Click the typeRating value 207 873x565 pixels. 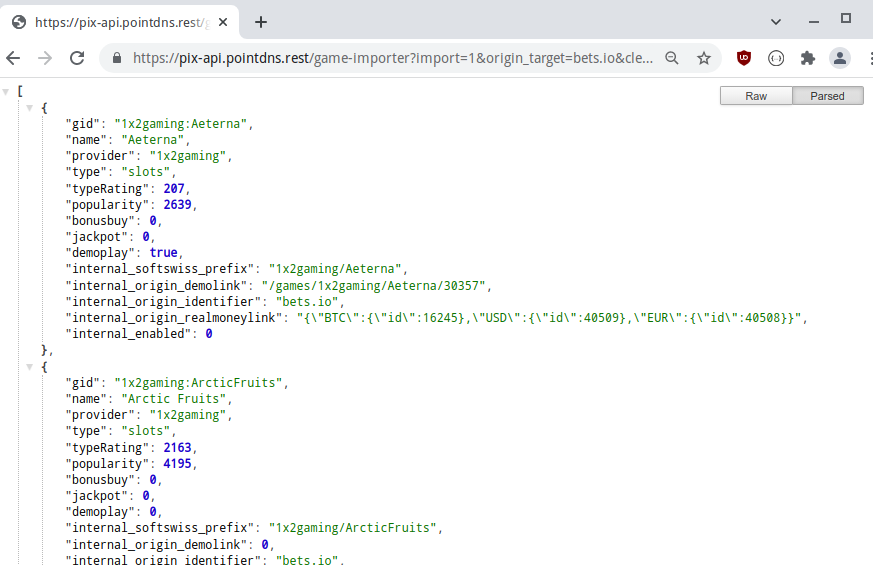(x=174, y=188)
